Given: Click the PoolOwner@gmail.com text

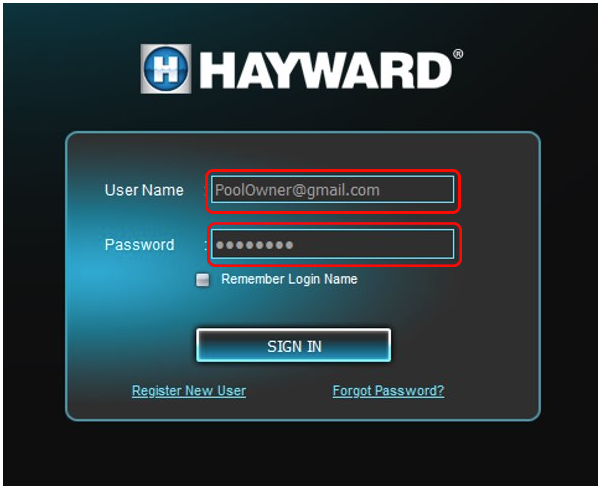Looking at the screenshot, I should 298,191.
